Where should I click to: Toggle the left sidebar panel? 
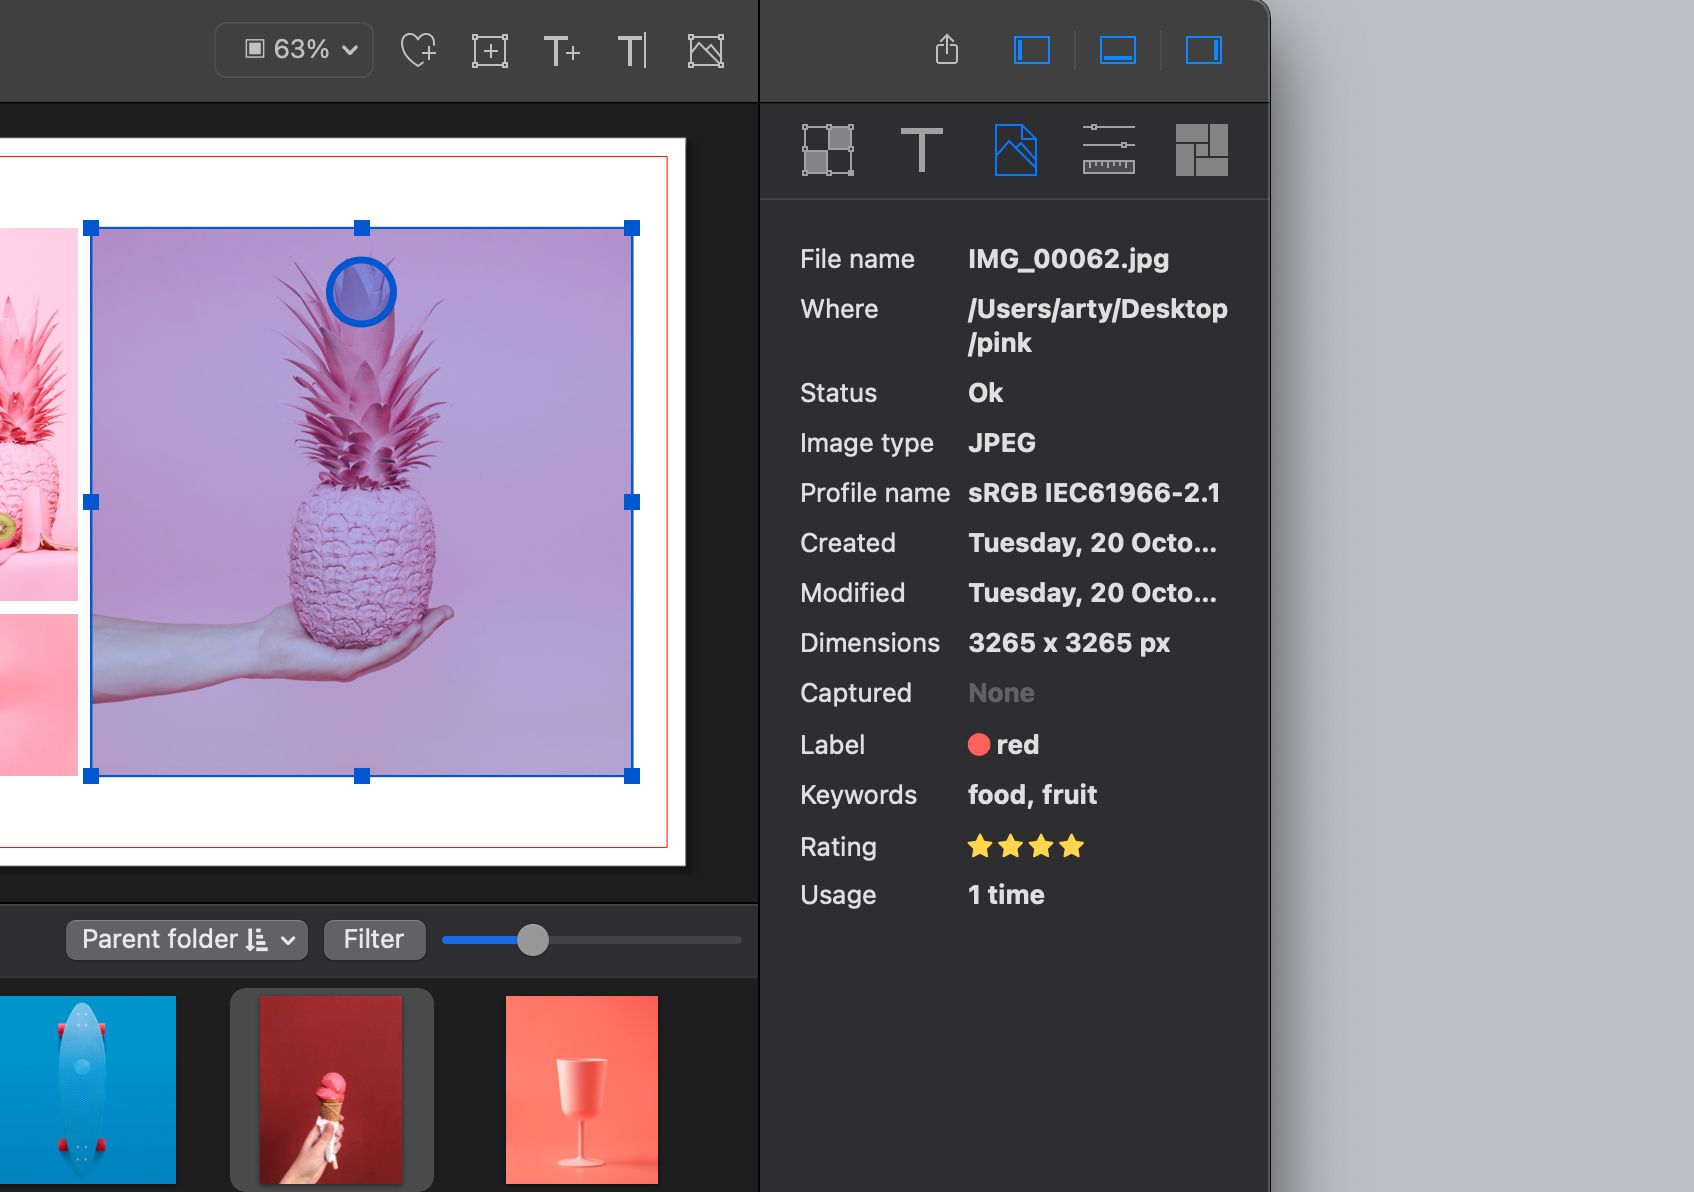(x=1032, y=50)
